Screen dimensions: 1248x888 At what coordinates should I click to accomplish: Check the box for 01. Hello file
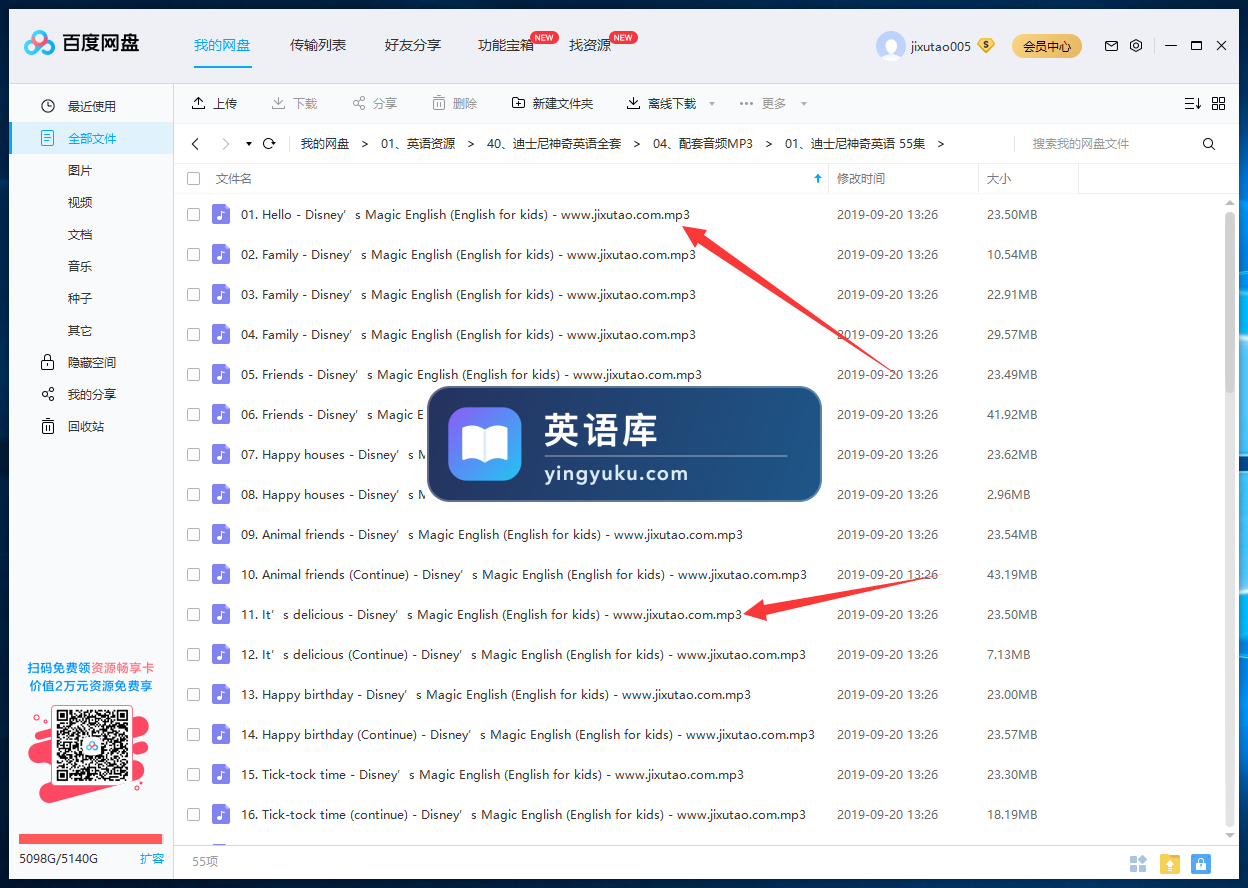pyautogui.click(x=193, y=214)
